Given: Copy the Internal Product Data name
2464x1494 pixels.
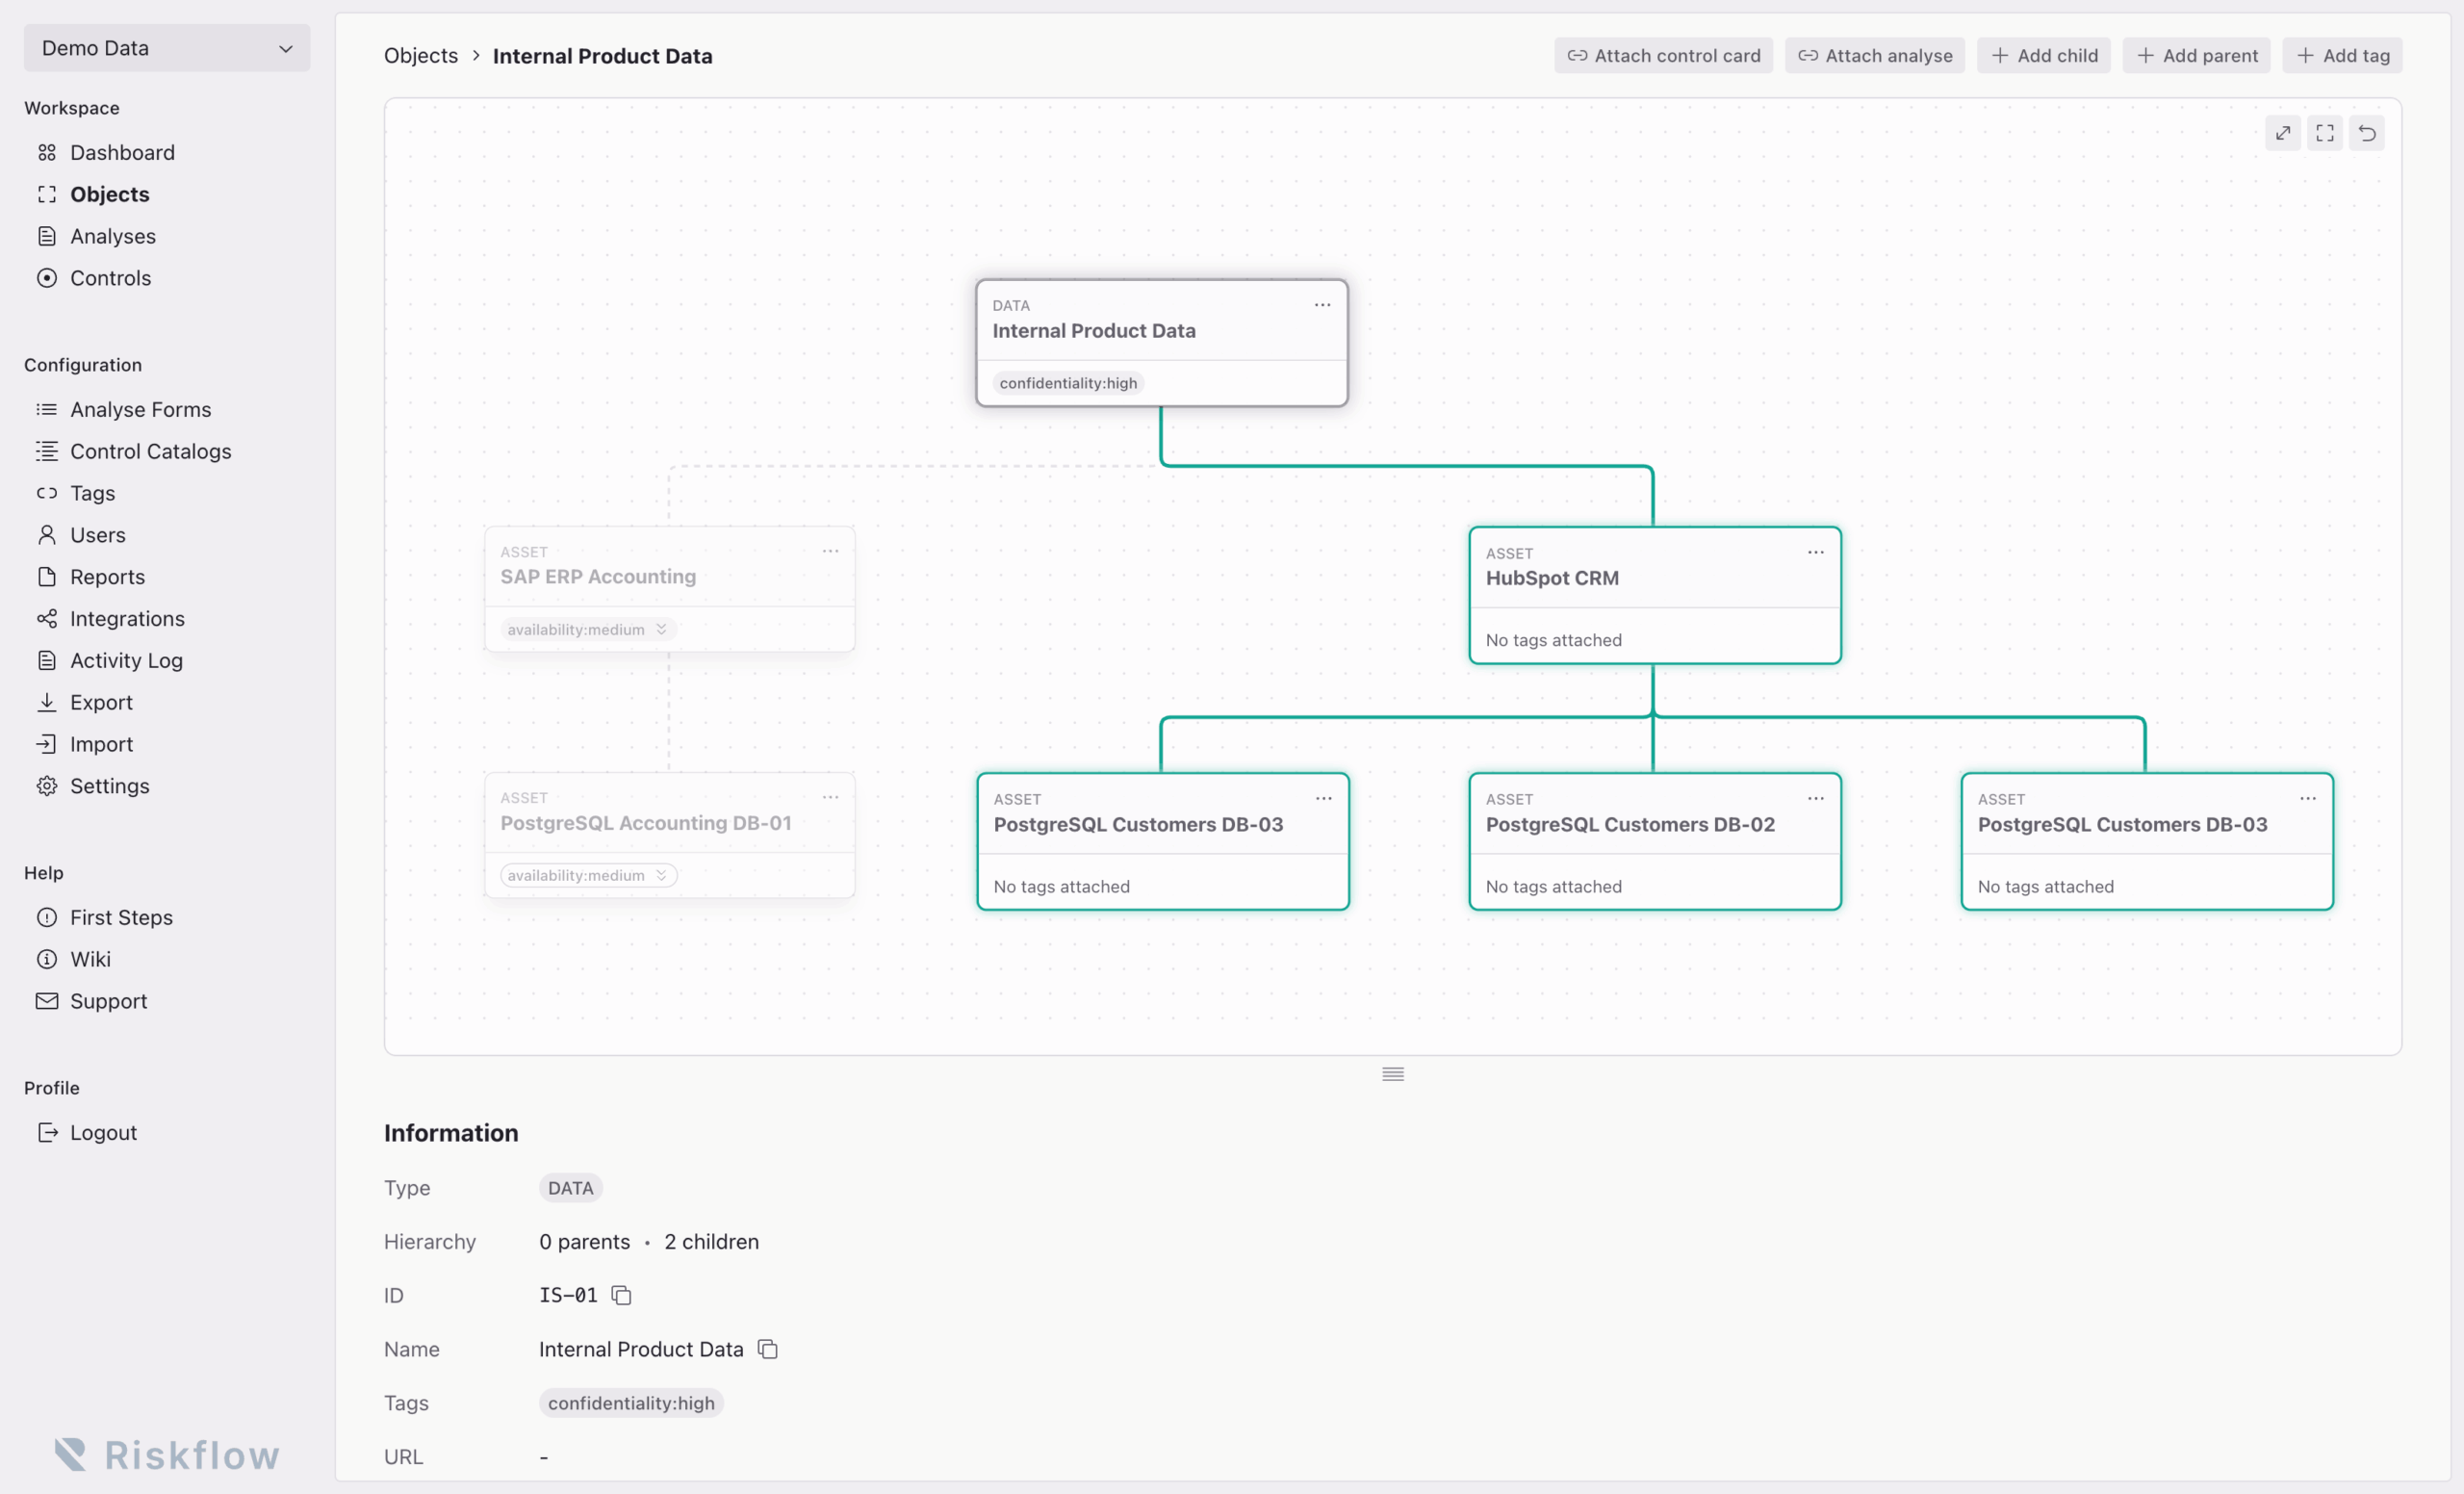Looking at the screenshot, I should 767,1349.
